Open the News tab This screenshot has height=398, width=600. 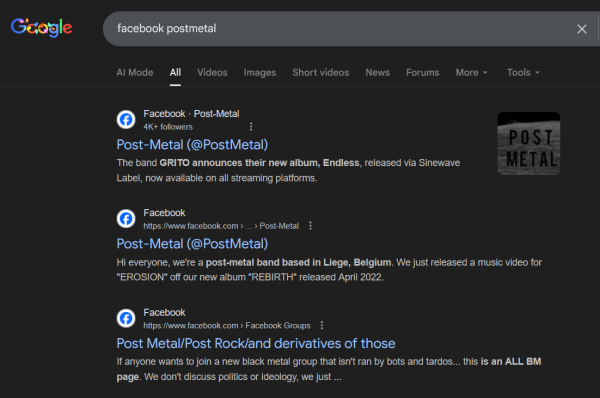(378, 72)
